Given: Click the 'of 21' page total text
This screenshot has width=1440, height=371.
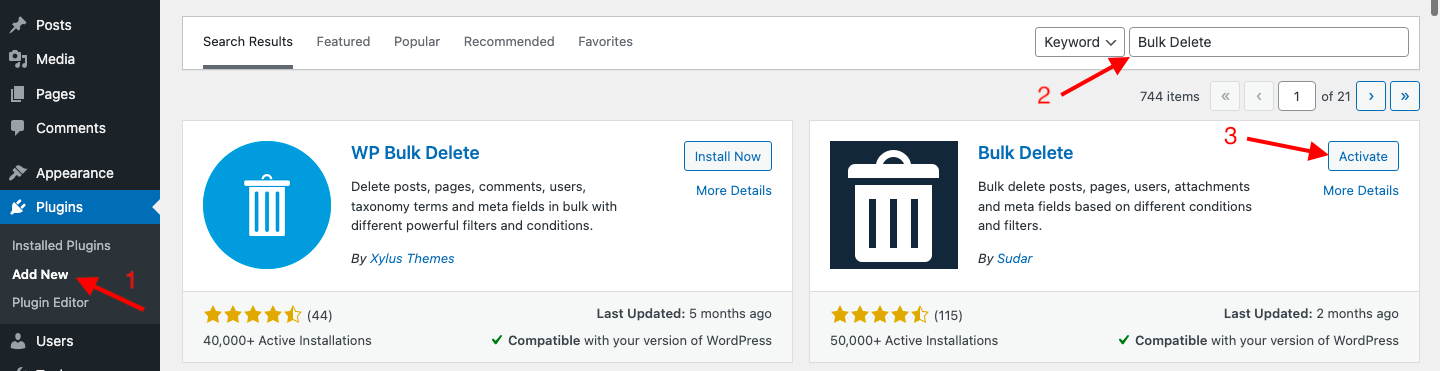Looking at the screenshot, I should tap(1336, 96).
